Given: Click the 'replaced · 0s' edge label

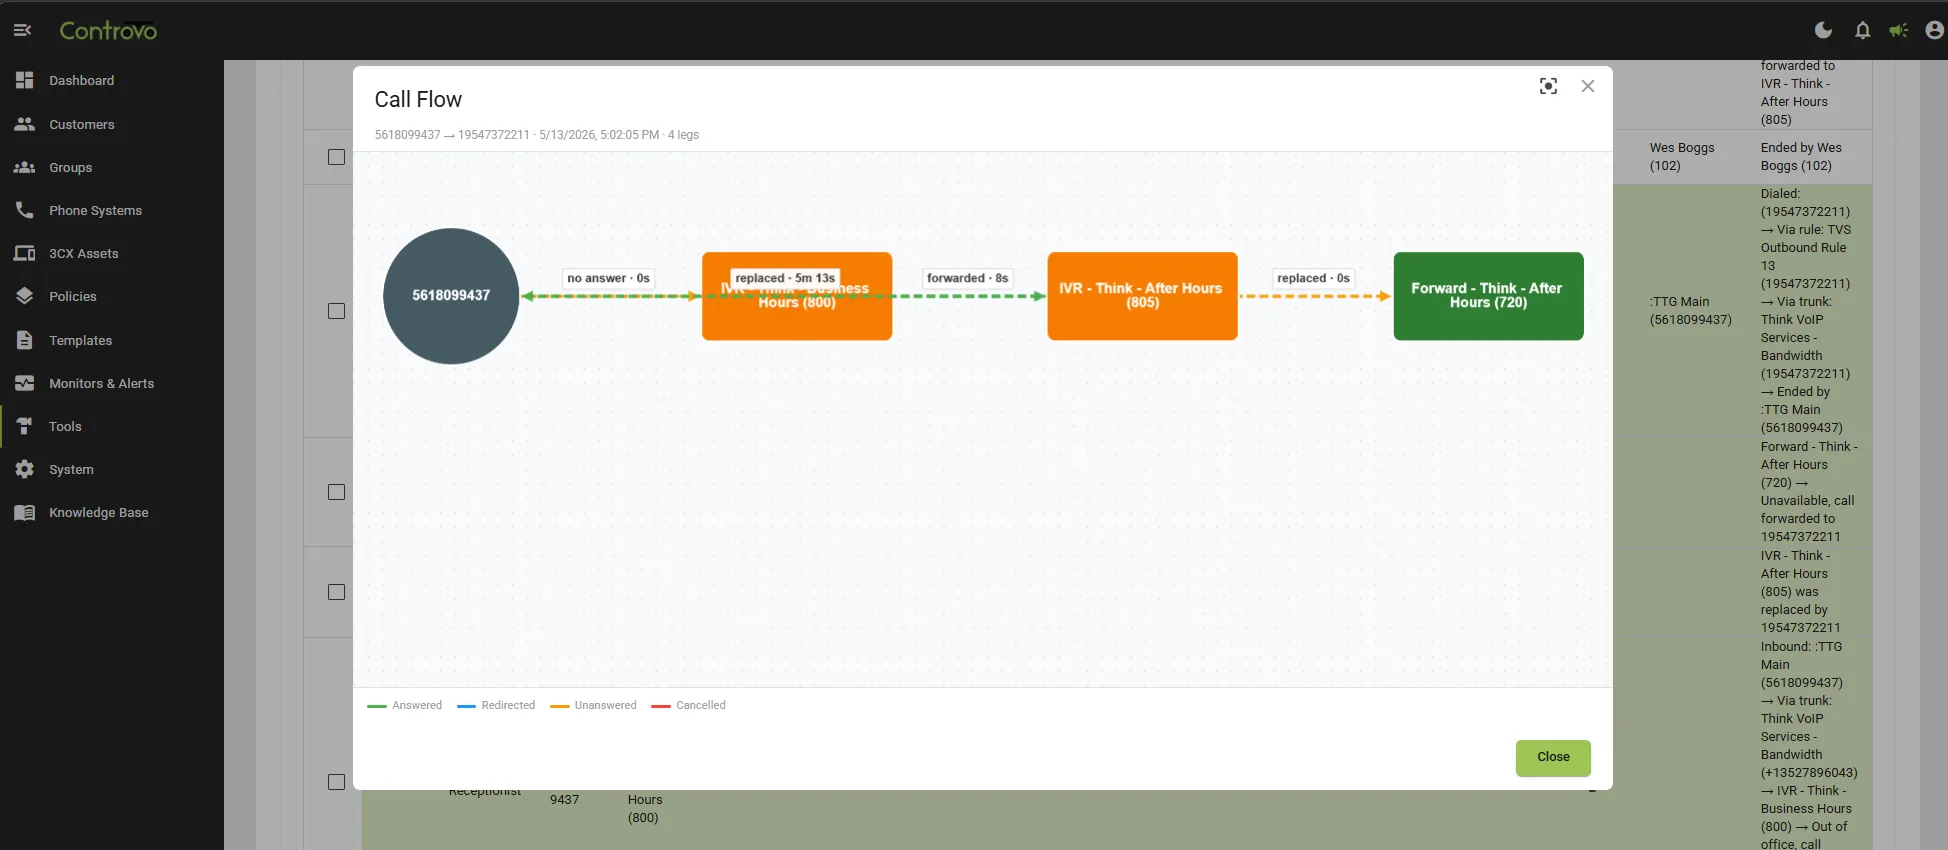Looking at the screenshot, I should [1313, 278].
